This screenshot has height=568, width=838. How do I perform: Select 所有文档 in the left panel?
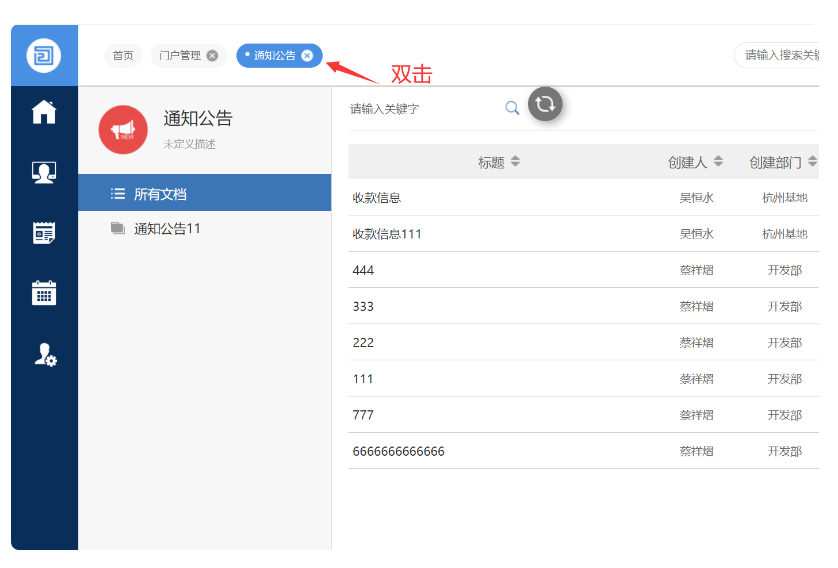click(160, 194)
